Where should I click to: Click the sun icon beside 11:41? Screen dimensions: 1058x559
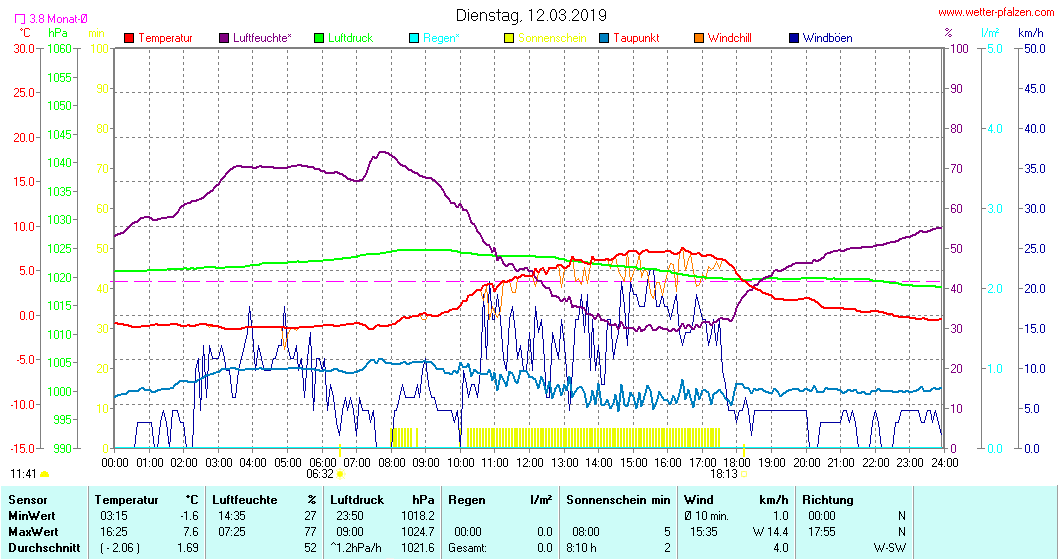45,474
